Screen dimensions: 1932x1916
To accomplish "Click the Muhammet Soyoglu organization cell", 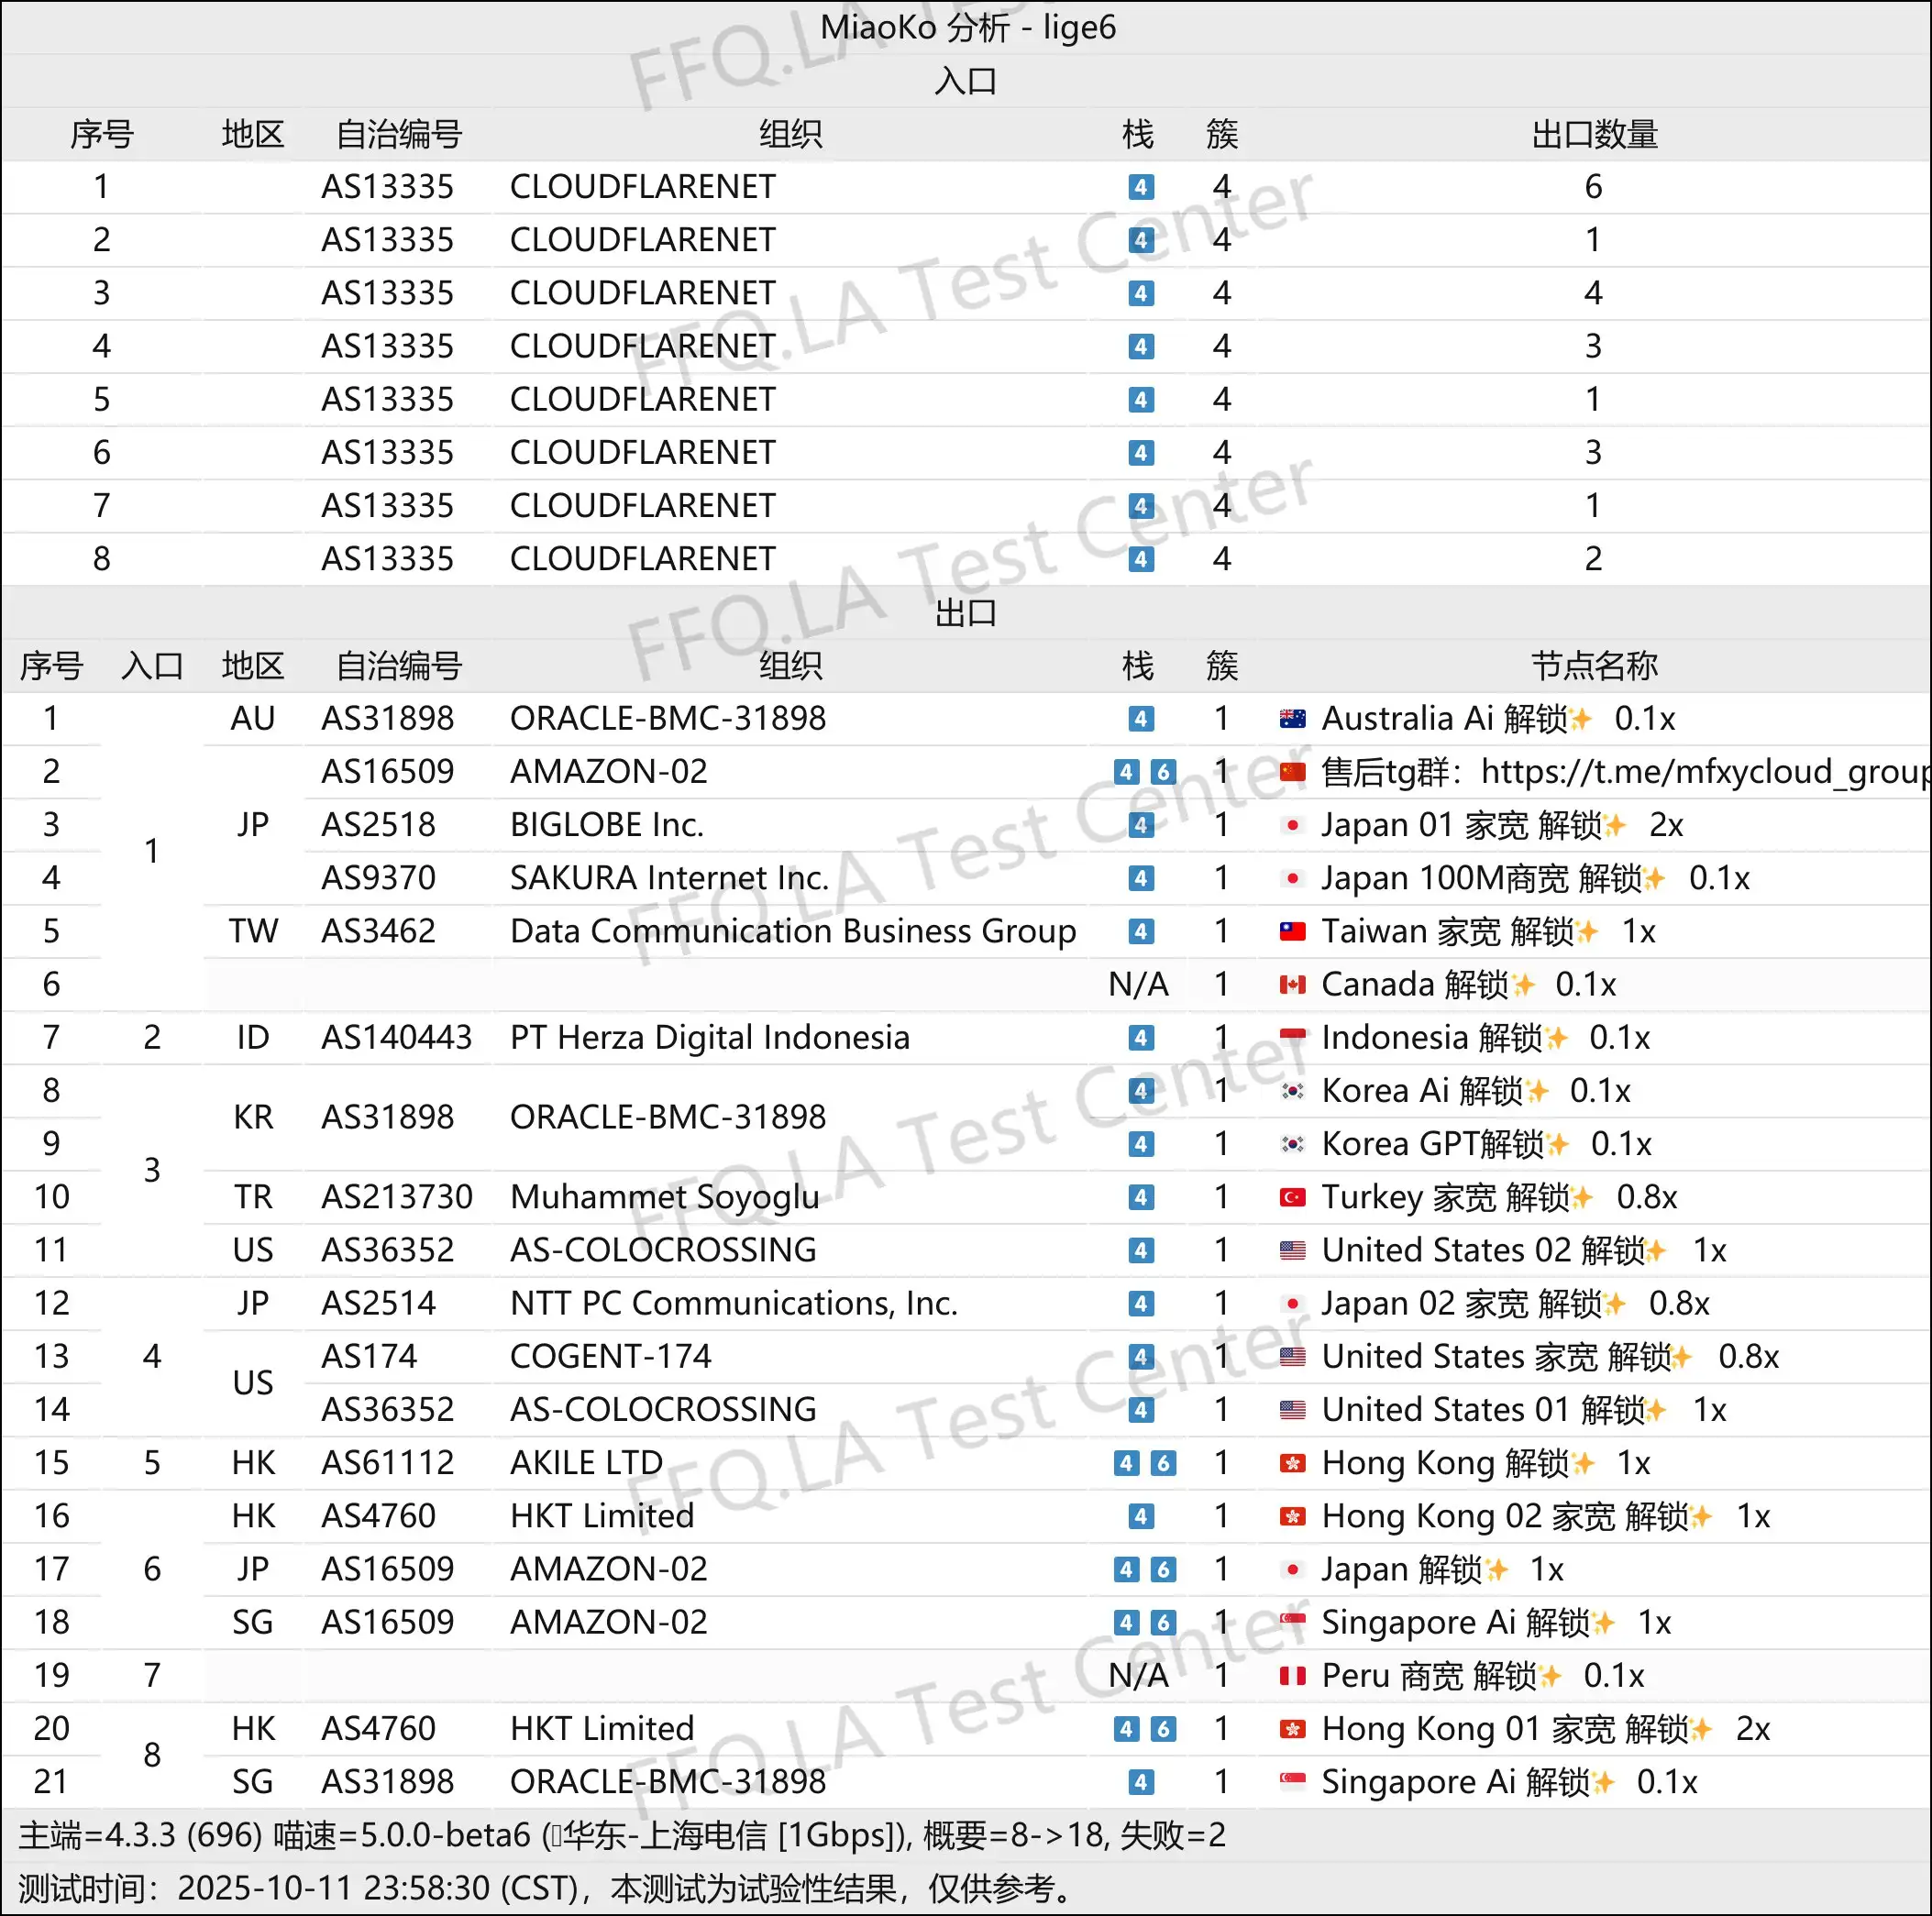I will [x=664, y=1197].
